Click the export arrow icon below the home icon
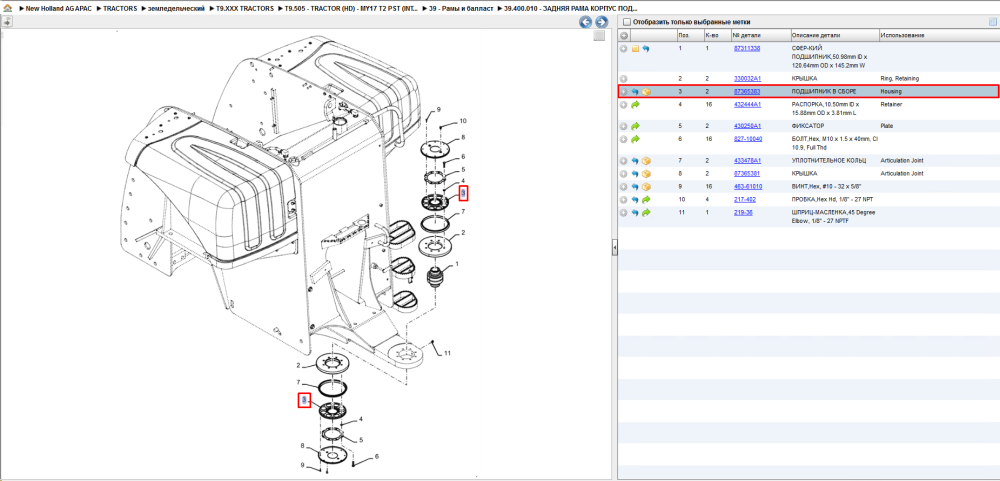The height and width of the screenshot is (481, 1000). [x=7, y=22]
